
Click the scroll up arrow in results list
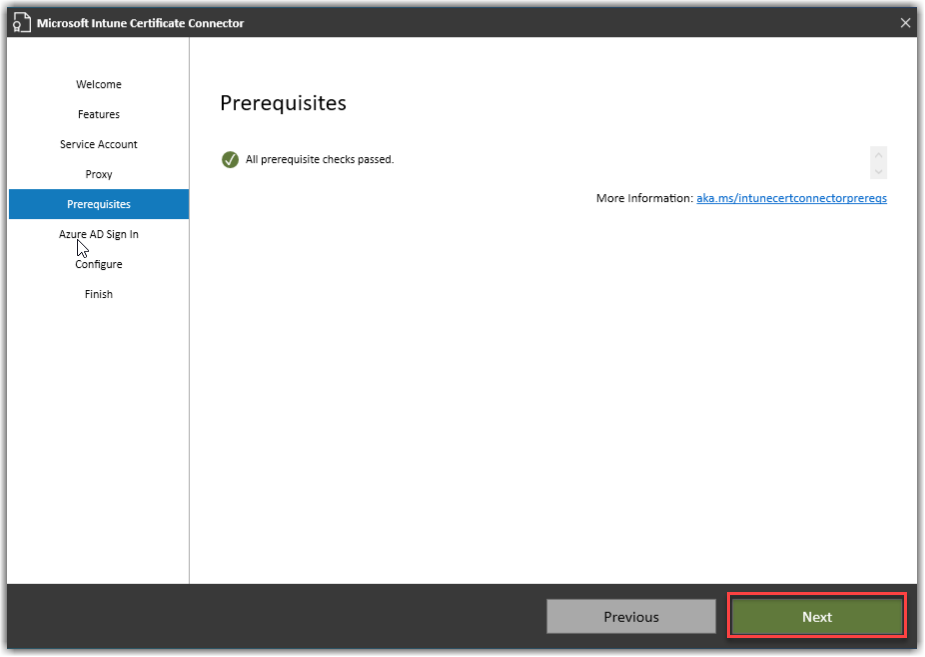[878, 155]
